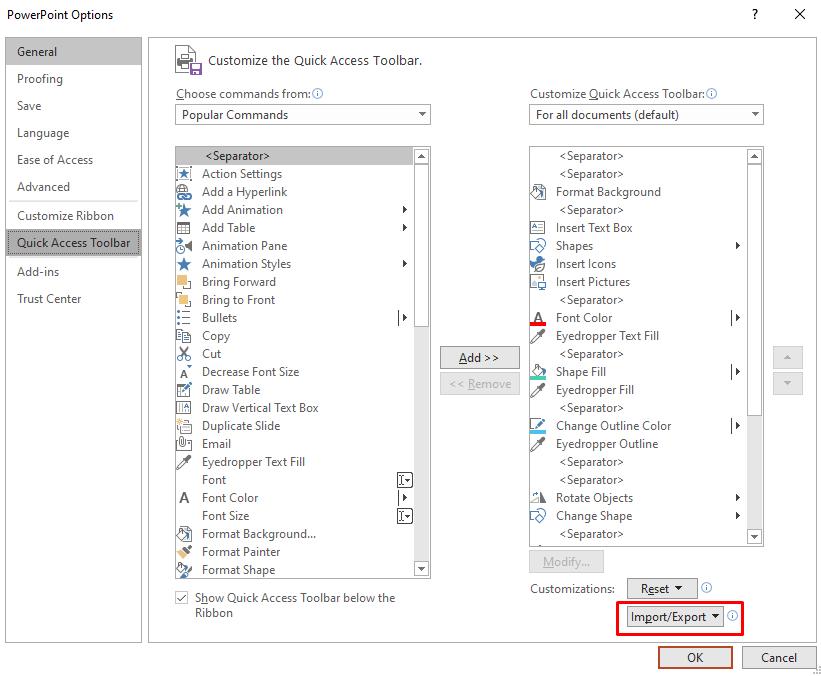Expand Change Outline Color split arrow
The image size is (821, 676).
[737, 426]
